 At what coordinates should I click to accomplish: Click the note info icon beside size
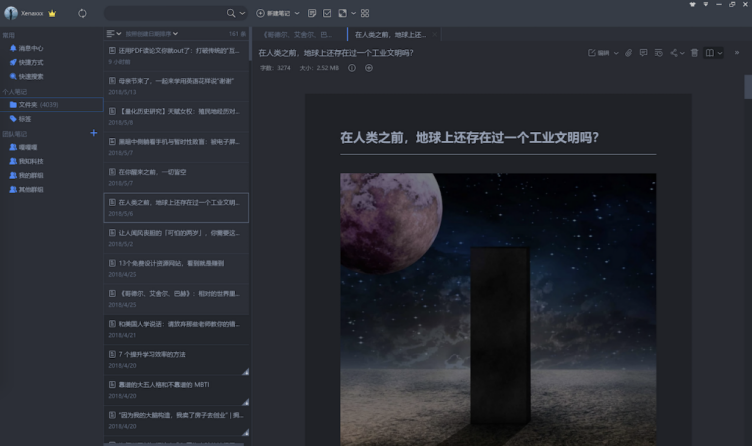[x=352, y=68]
